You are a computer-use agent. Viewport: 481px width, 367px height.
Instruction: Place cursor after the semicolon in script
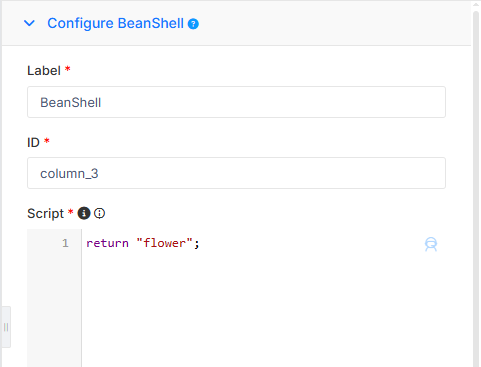coord(201,243)
